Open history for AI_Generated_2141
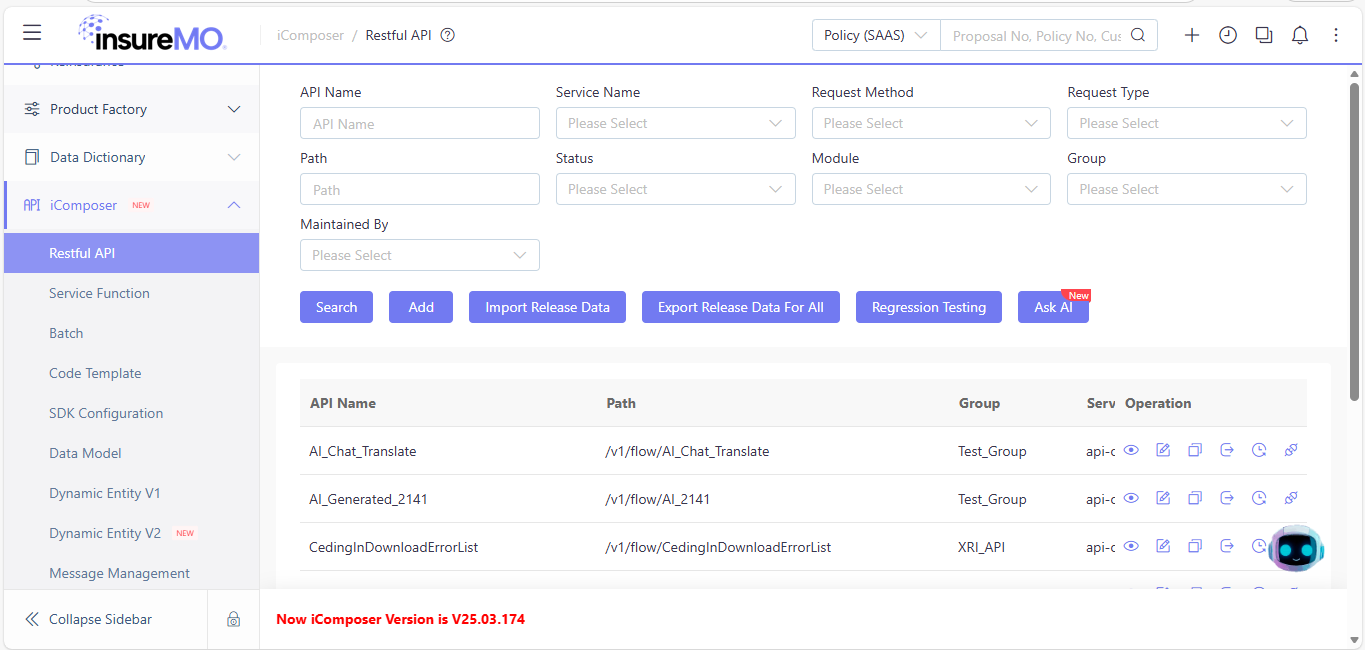 pyautogui.click(x=1259, y=498)
